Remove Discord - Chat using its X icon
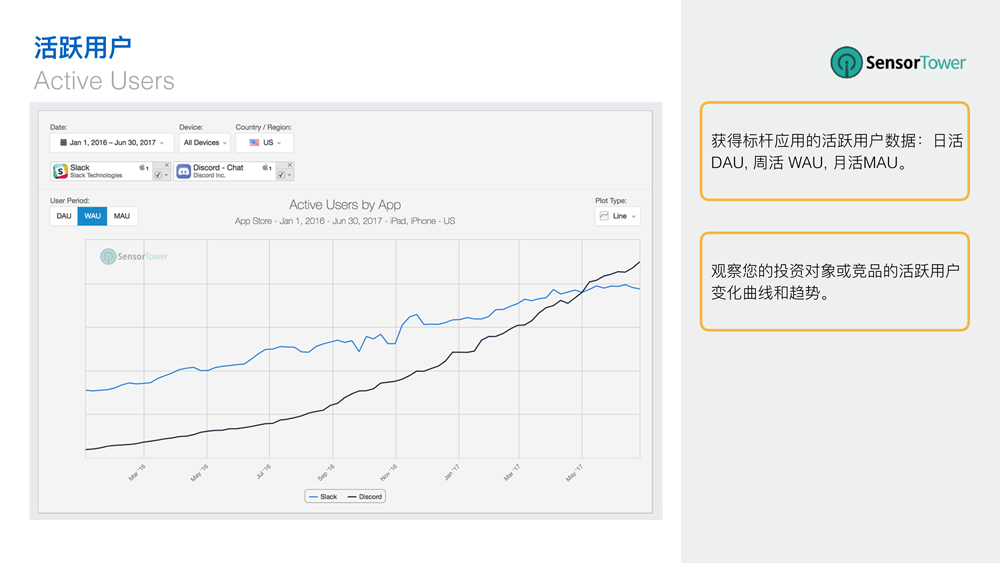Viewport: 1000px width, 563px height. [x=290, y=165]
